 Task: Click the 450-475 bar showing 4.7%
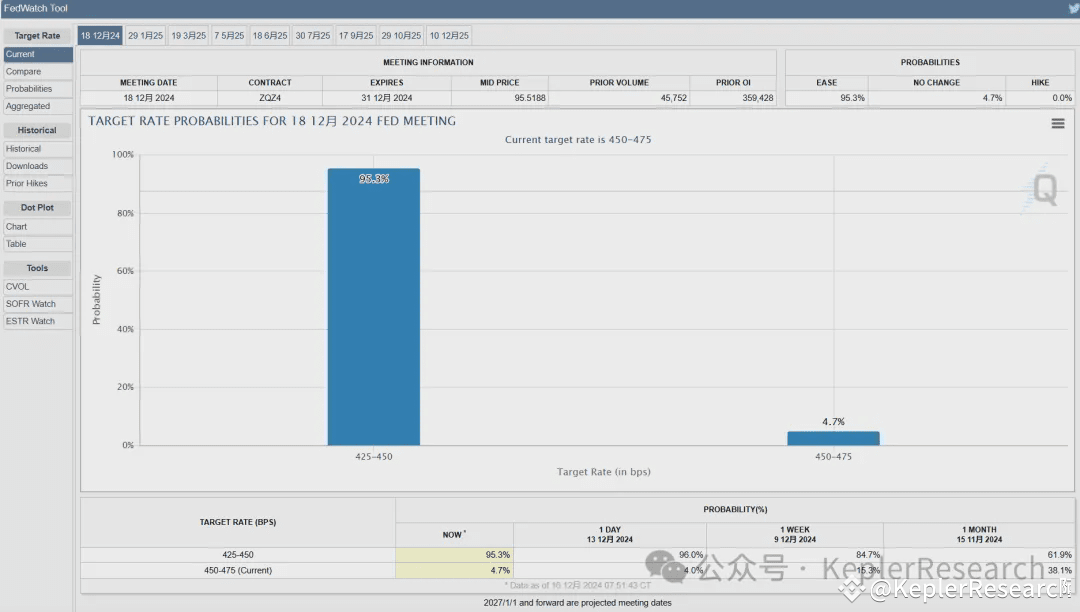click(x=833, y=439)
